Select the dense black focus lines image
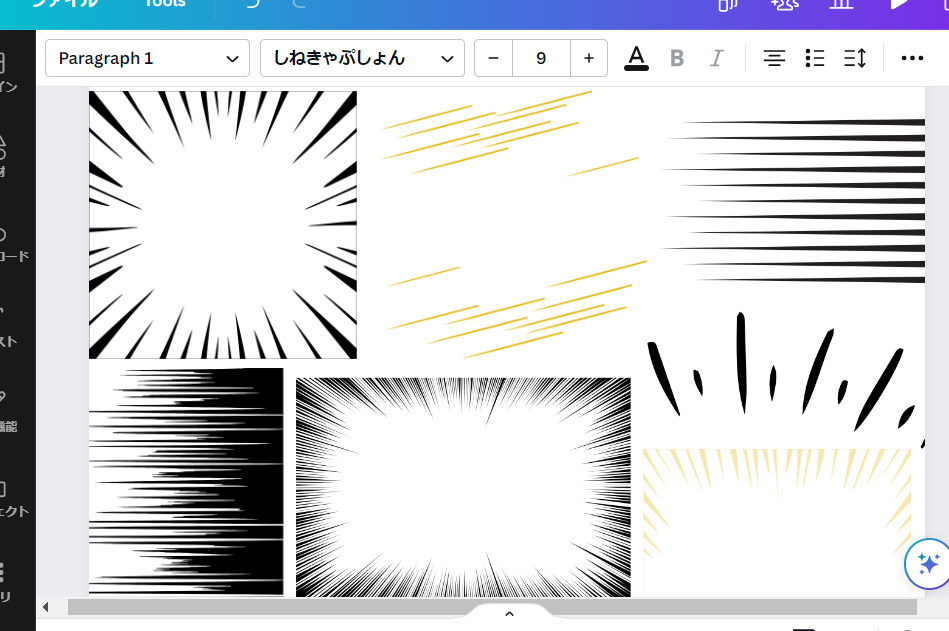This screenshot has width=949, height=631. (463, 487)
